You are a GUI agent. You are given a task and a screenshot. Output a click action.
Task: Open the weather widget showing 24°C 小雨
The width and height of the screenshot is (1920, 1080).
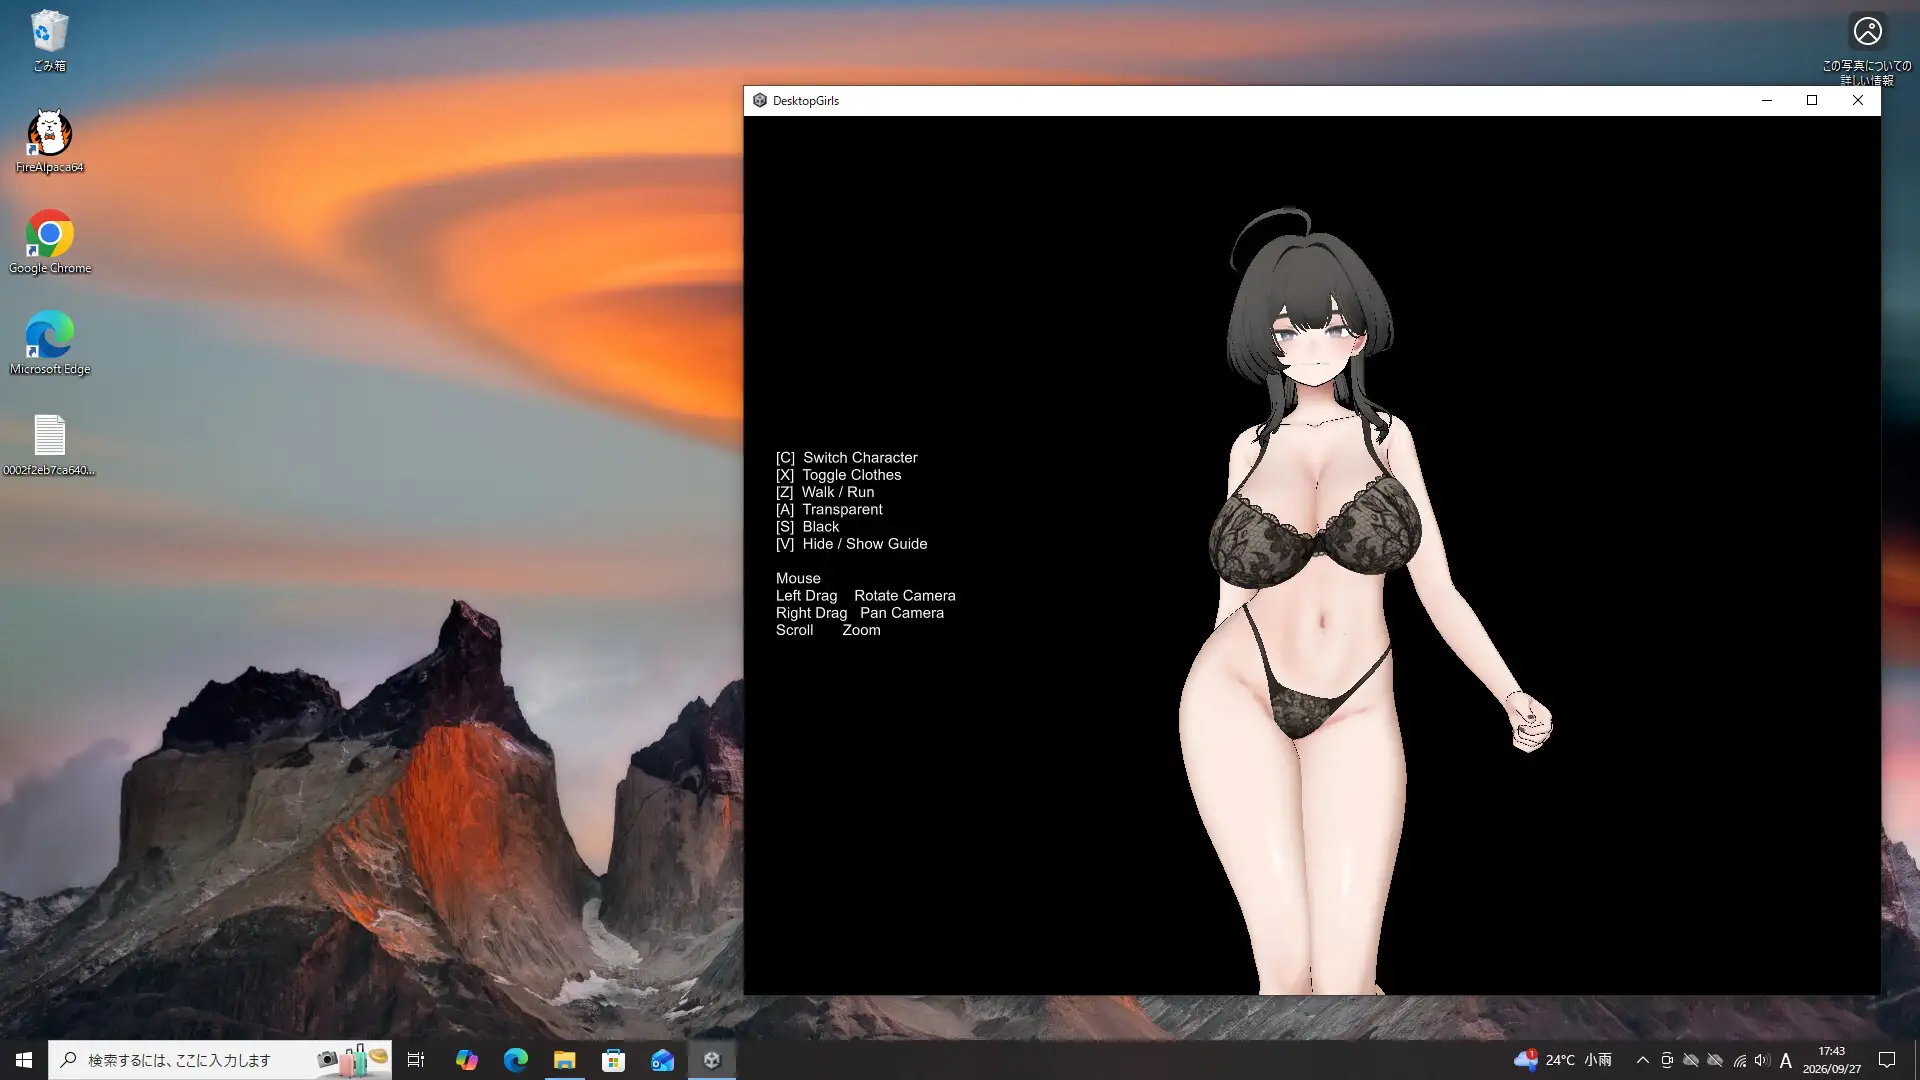pos(1563,1060)
